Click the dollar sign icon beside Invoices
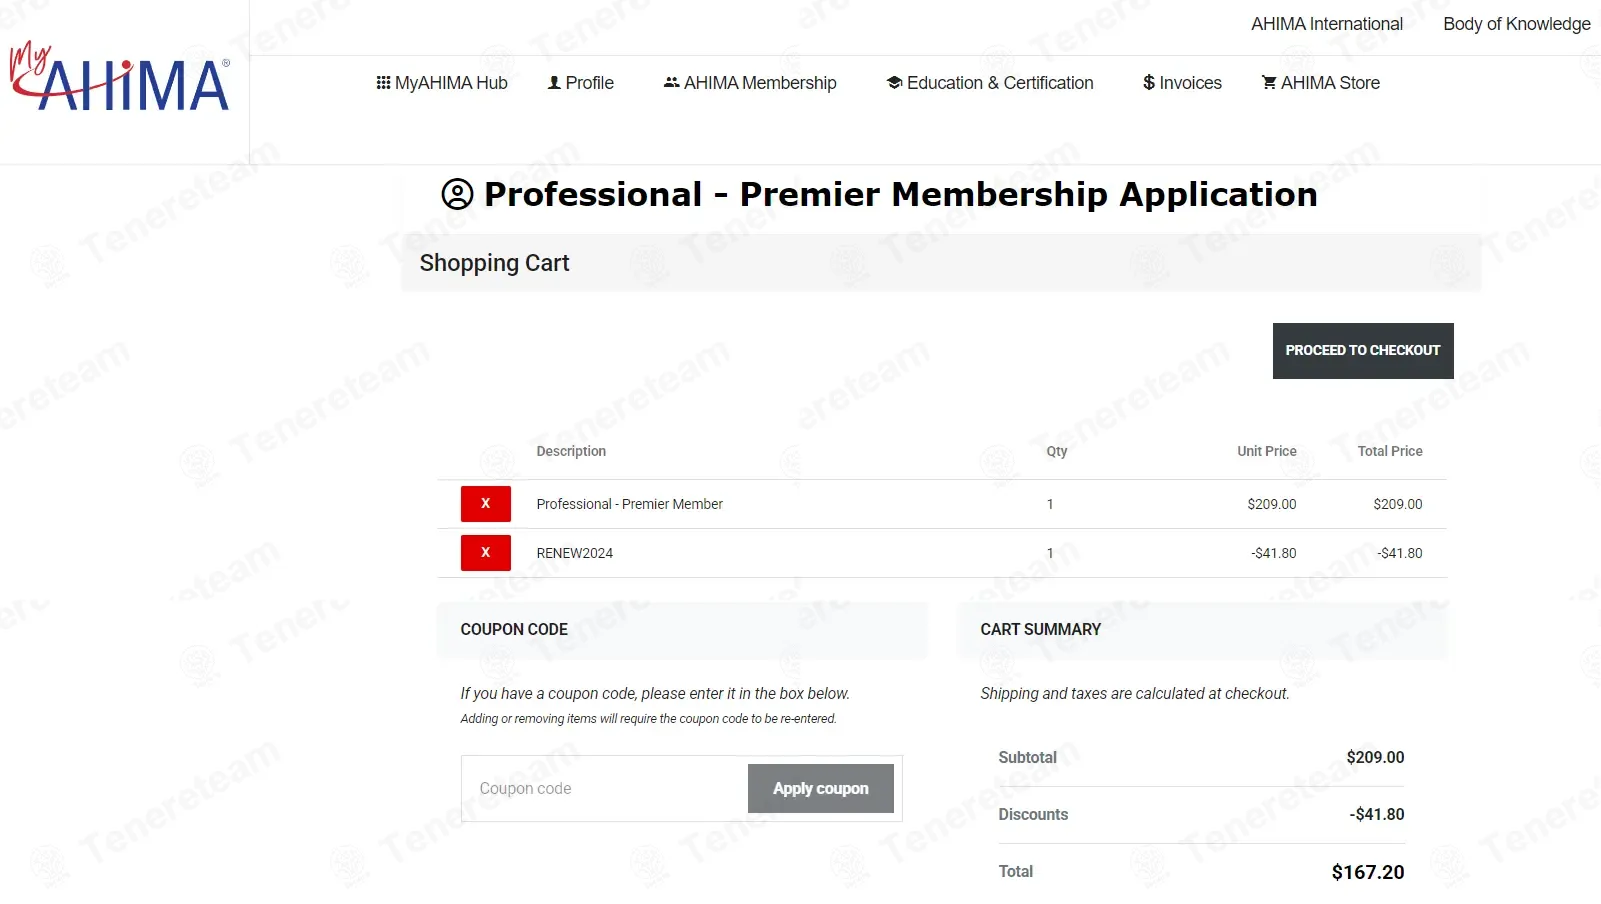 pyautogui.click(x=1149, y=83)
